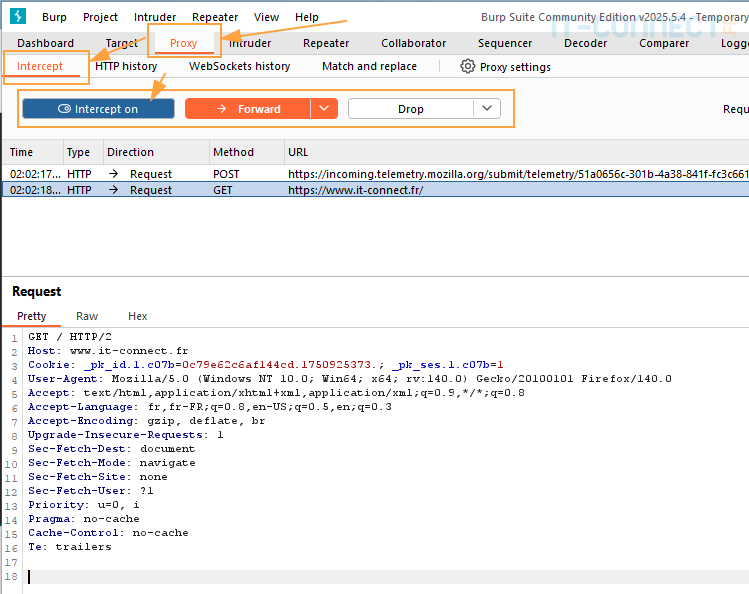Open Proxy settings gear icon
This screenshot has width=749, height=594.
coord(468,66)
